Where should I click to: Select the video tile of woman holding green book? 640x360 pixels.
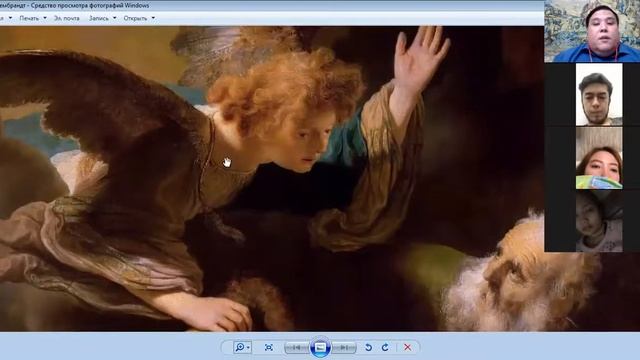point(599,158)
